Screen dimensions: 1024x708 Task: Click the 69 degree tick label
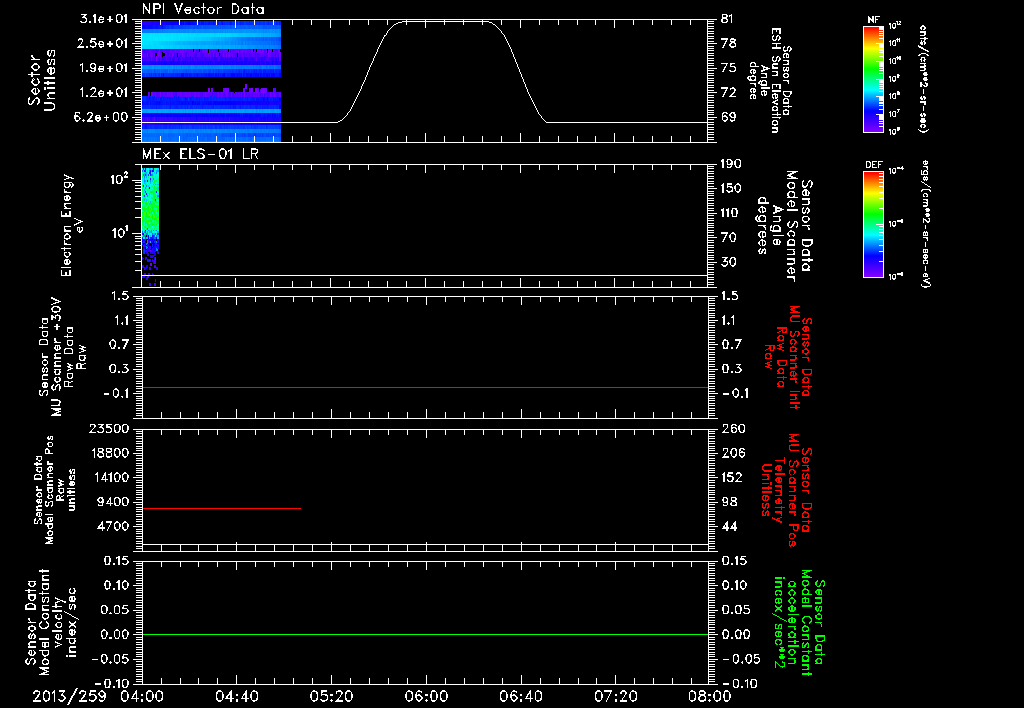[728, 117]
